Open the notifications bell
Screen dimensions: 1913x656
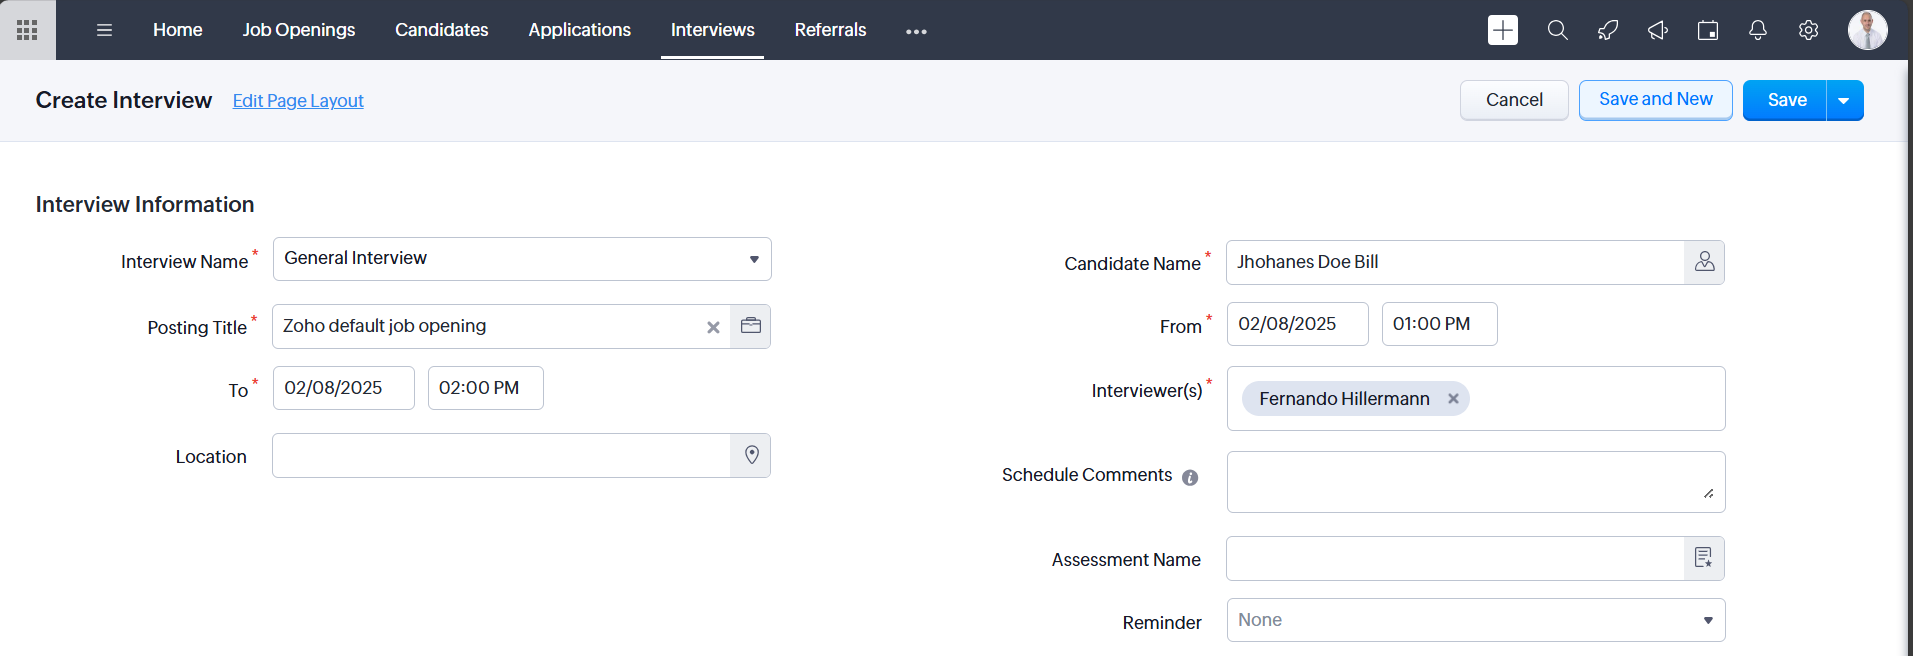coord(1757,30)
